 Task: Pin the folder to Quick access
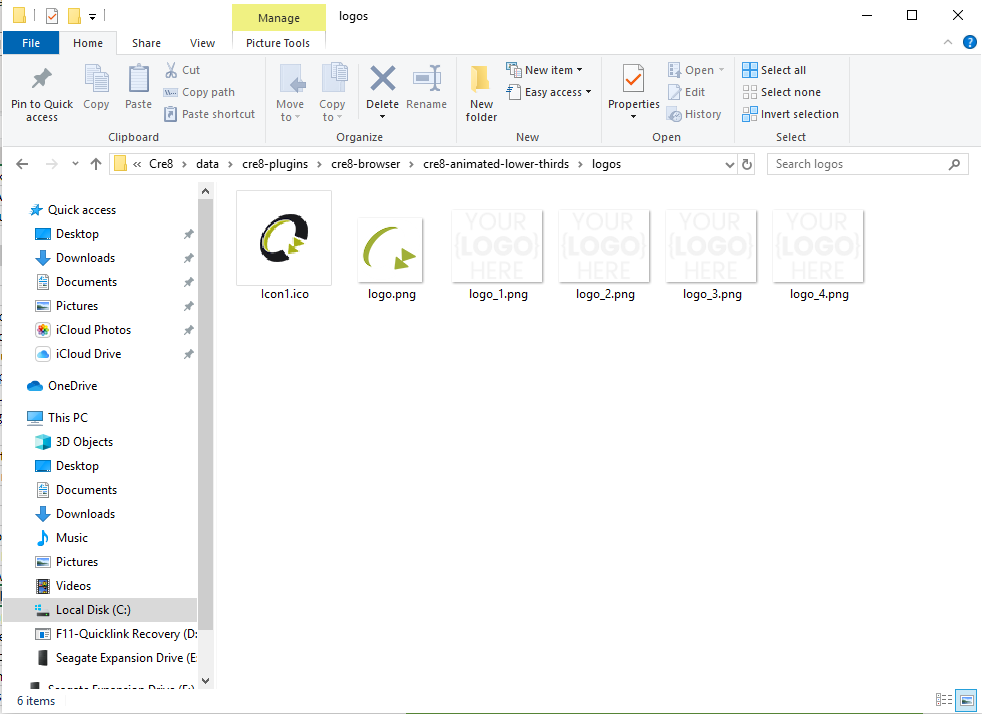coord(41,94)
